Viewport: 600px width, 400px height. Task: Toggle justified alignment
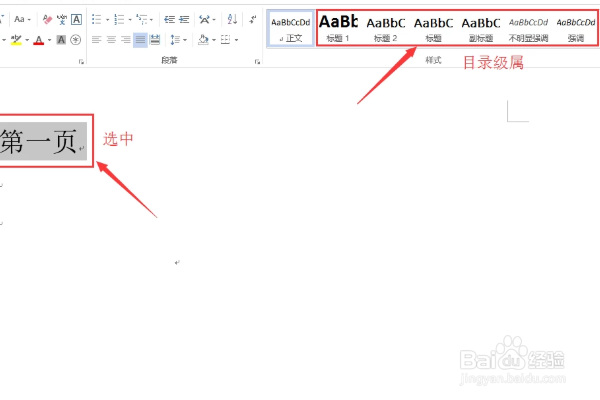pos(140,40)
